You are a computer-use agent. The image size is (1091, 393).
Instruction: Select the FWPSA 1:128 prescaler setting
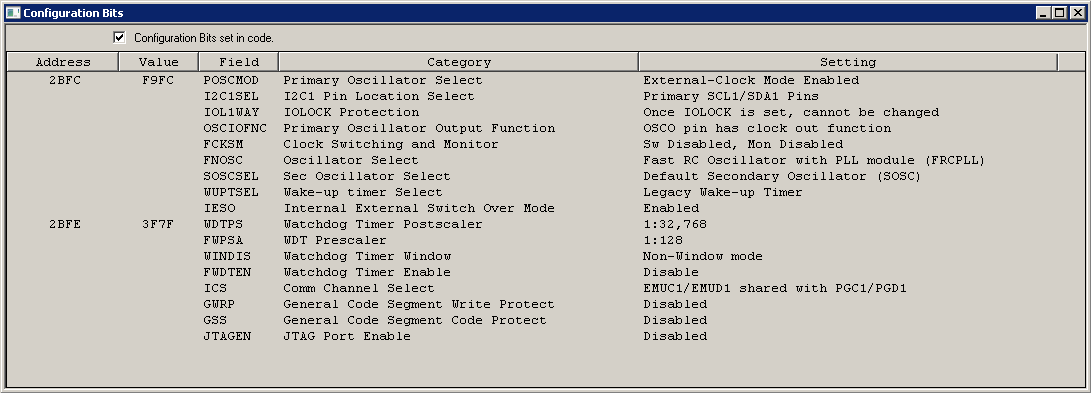tap(662, 240)
